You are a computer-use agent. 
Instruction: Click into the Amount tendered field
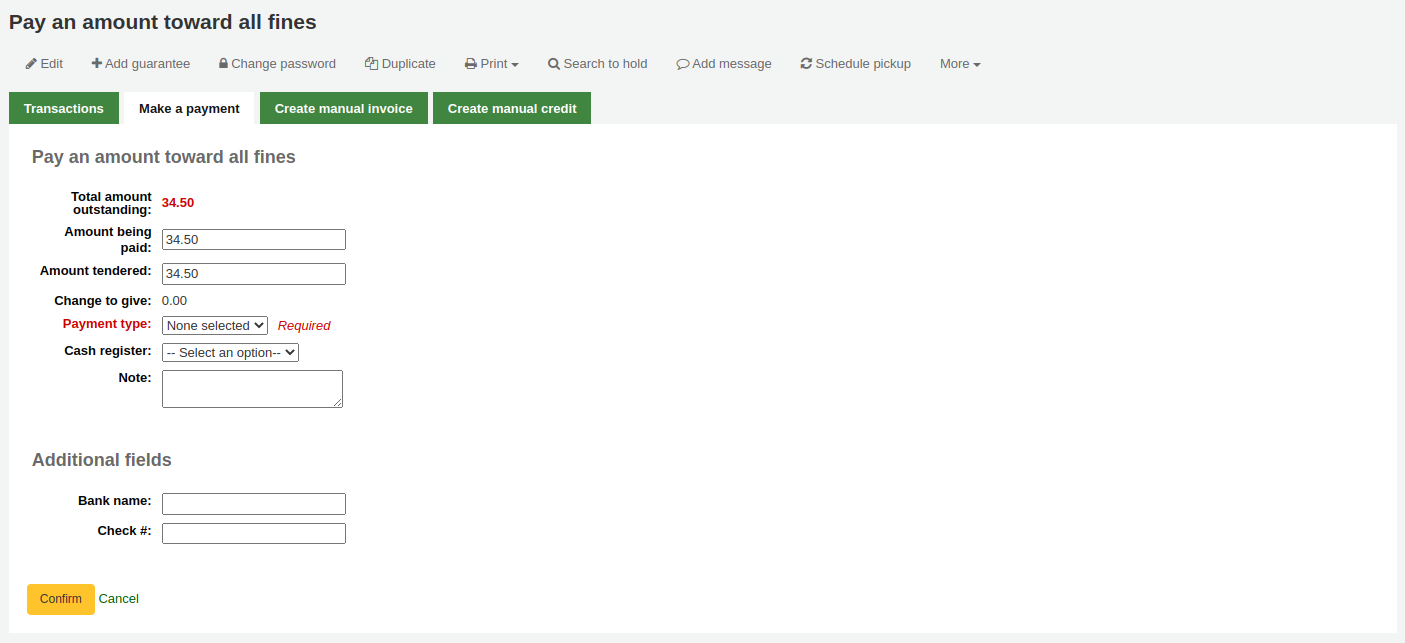(254, 274)
